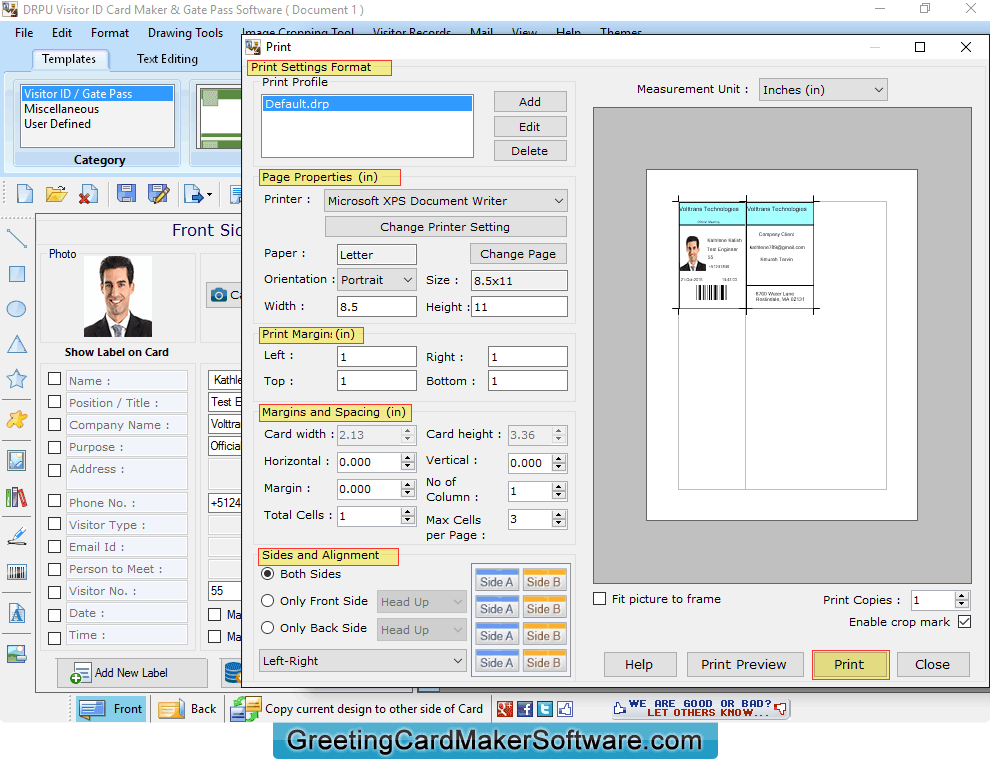Select the Line drawing tool
990x759 pixels.
[x=16, y=239]
